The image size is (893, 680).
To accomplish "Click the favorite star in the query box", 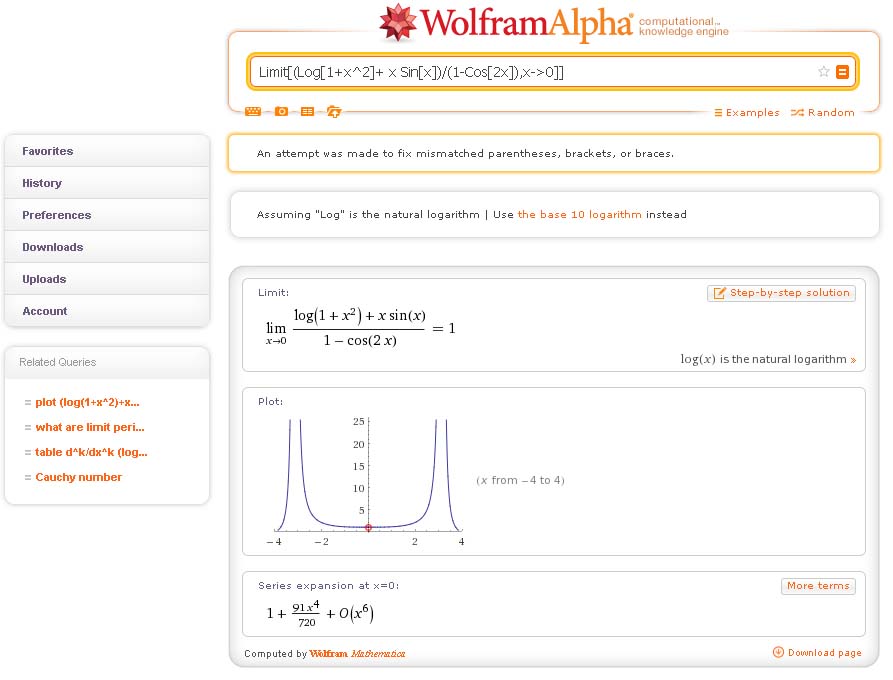I will [x=824, y=72].
